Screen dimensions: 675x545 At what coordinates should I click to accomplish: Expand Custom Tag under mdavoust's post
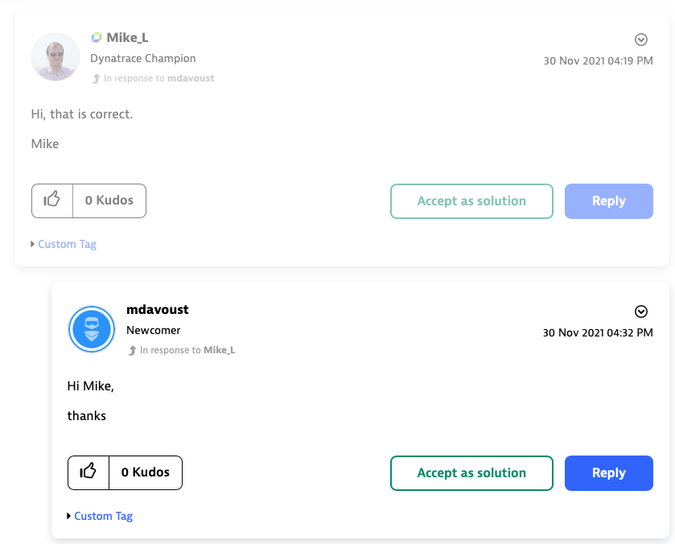point(102,516)
